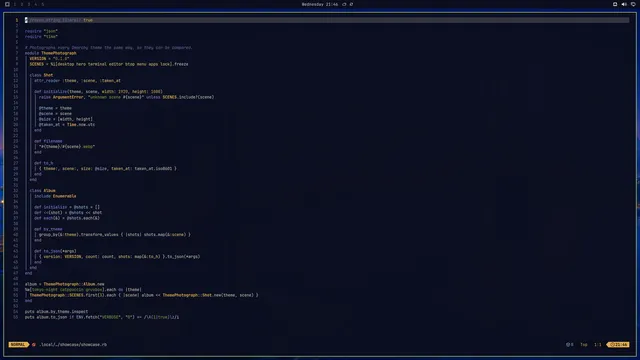Click the diagnostics count icon in statusline
Screen dimensions: 640x360
569,344
